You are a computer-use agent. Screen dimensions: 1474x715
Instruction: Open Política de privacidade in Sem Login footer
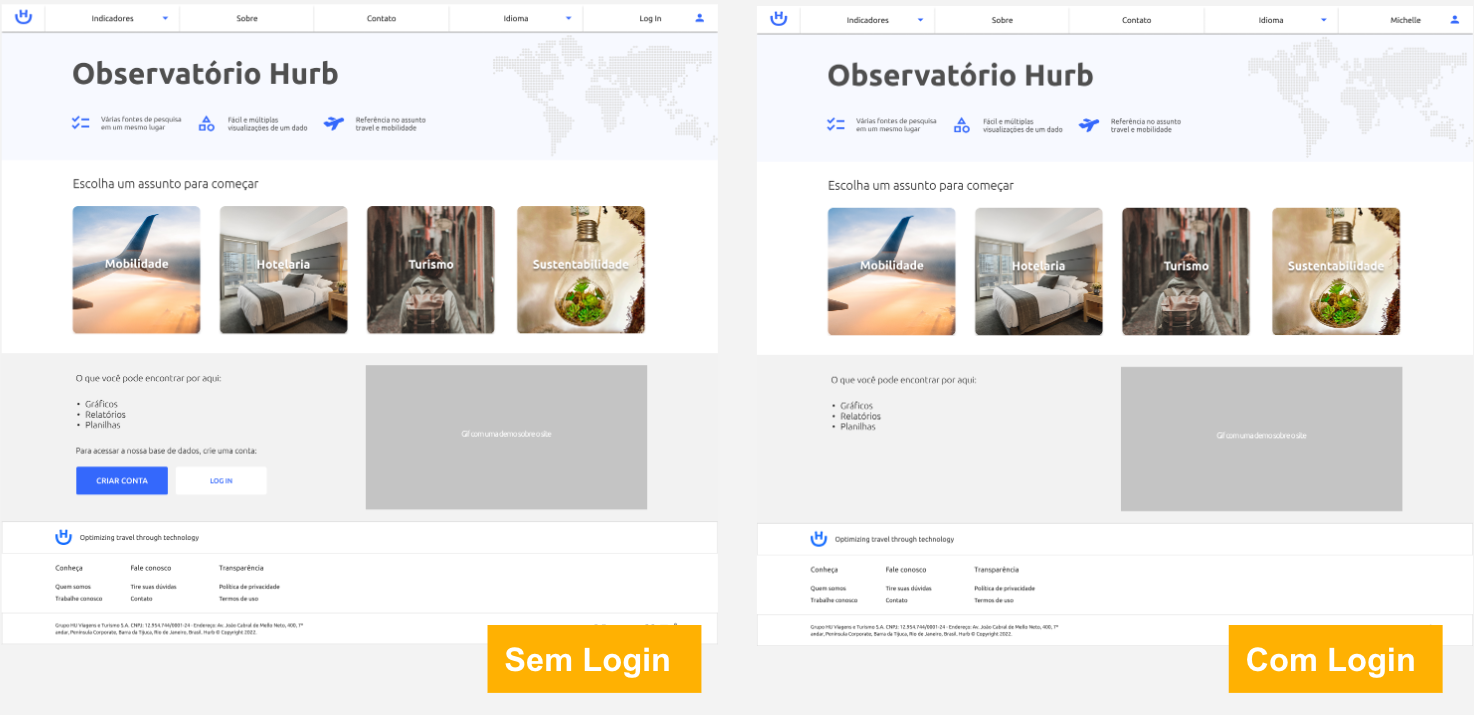[249, 587]
